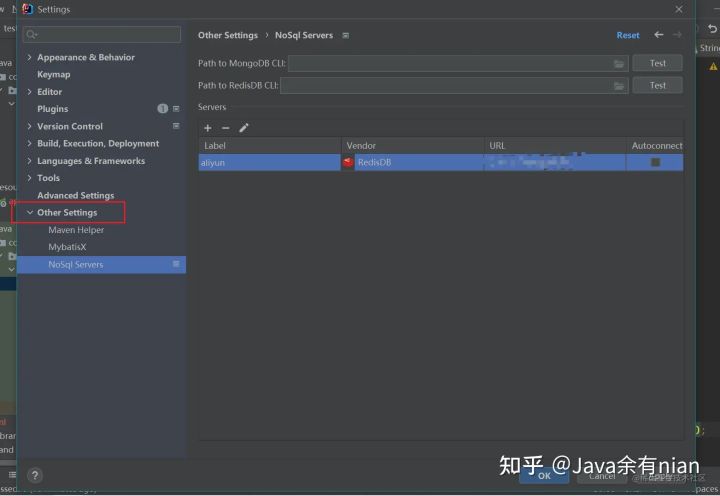The width and height of the screenshot is (720, 496).
Task: Expand the Tools section
Action: 29,178
